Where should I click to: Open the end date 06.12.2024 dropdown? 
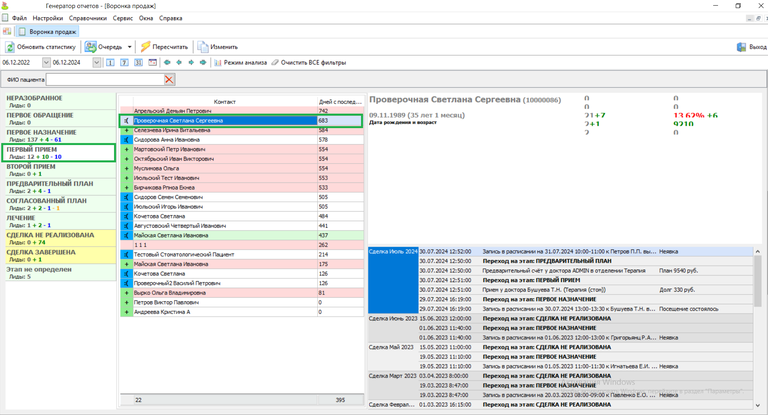tap(96, 63)
